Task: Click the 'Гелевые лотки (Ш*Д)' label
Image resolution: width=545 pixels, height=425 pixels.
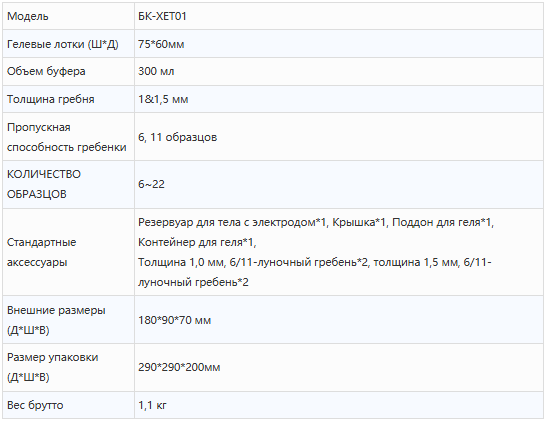Action: [63, 44]
